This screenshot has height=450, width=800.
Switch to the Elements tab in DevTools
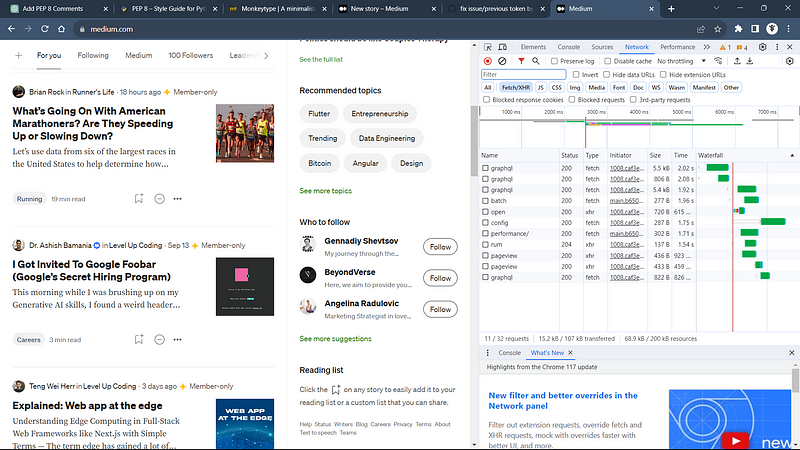(x=533, y=47)
